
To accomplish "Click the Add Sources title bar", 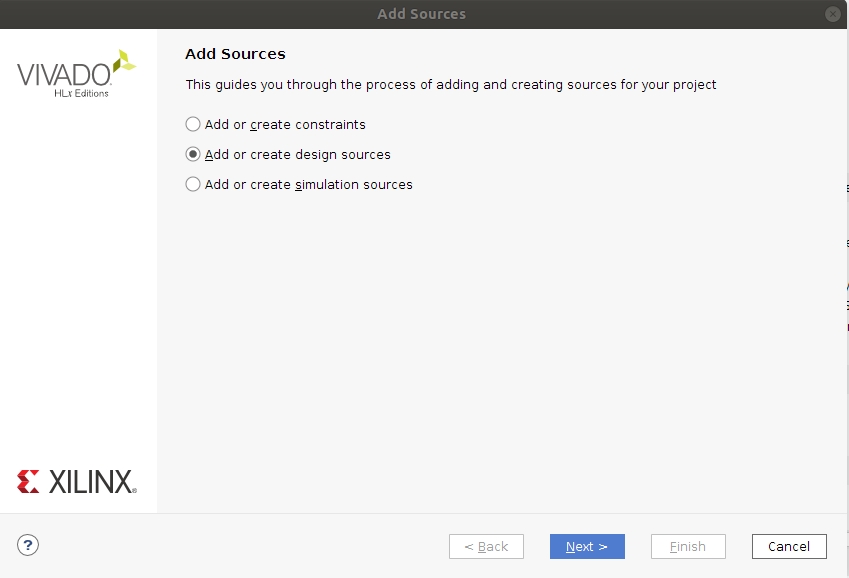I will [x=421, y=14].
